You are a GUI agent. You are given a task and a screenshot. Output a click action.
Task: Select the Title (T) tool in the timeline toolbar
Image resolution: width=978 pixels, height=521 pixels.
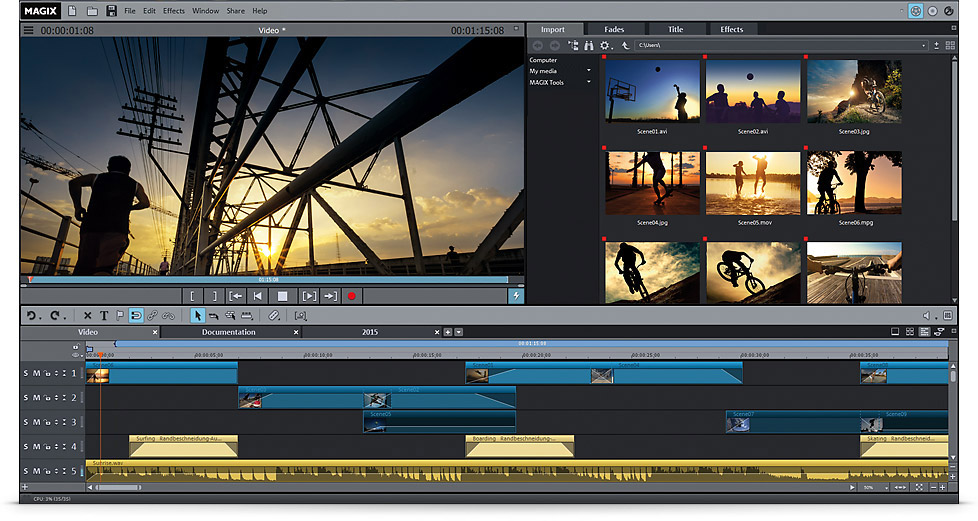(x=103, y=315)
